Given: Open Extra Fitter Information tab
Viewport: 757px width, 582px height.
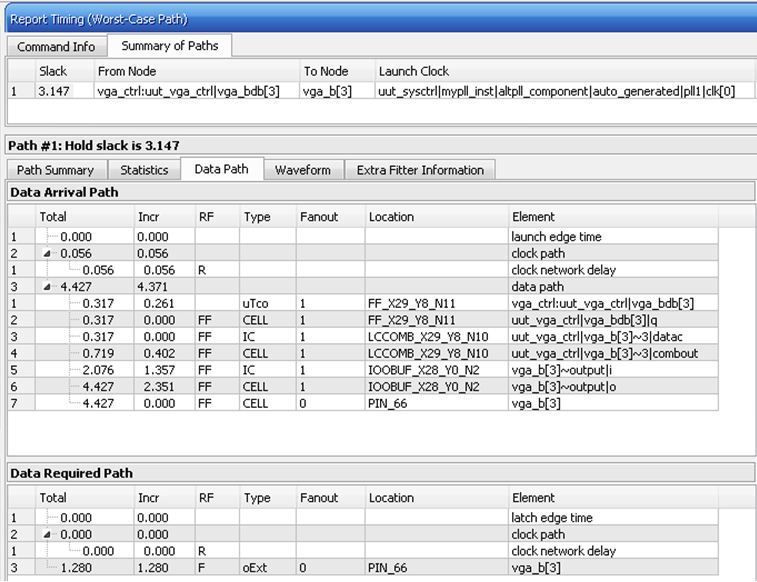Looking at the screenshot, I should coord(420,170).
